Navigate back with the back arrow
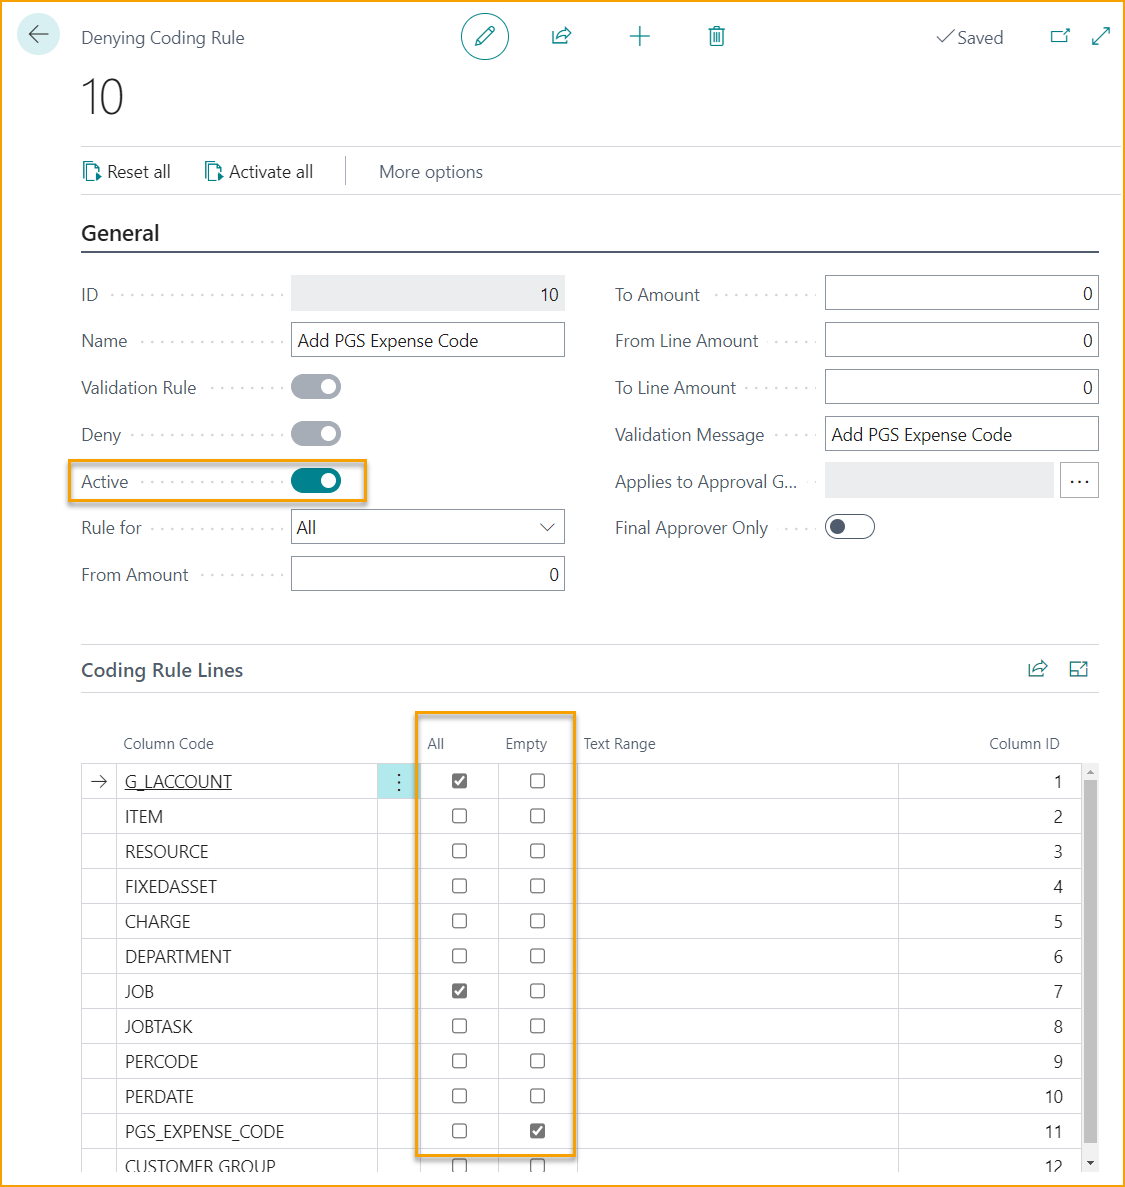This screenshot has height=1187, width=1125. point(38,35)
